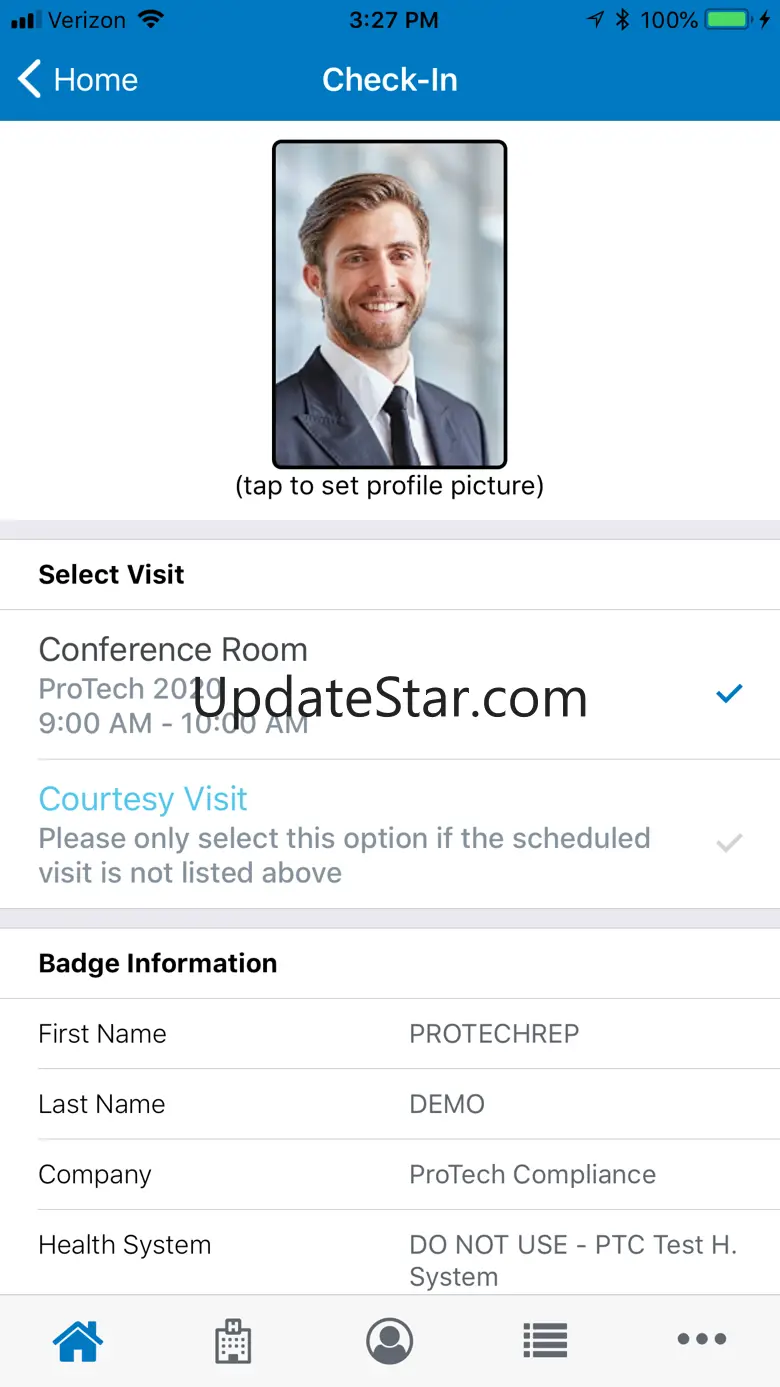The height and width of the screenshot is (1387, 780).
Task: Edit the Last Name field DEMO
Action: [447, 1104]
